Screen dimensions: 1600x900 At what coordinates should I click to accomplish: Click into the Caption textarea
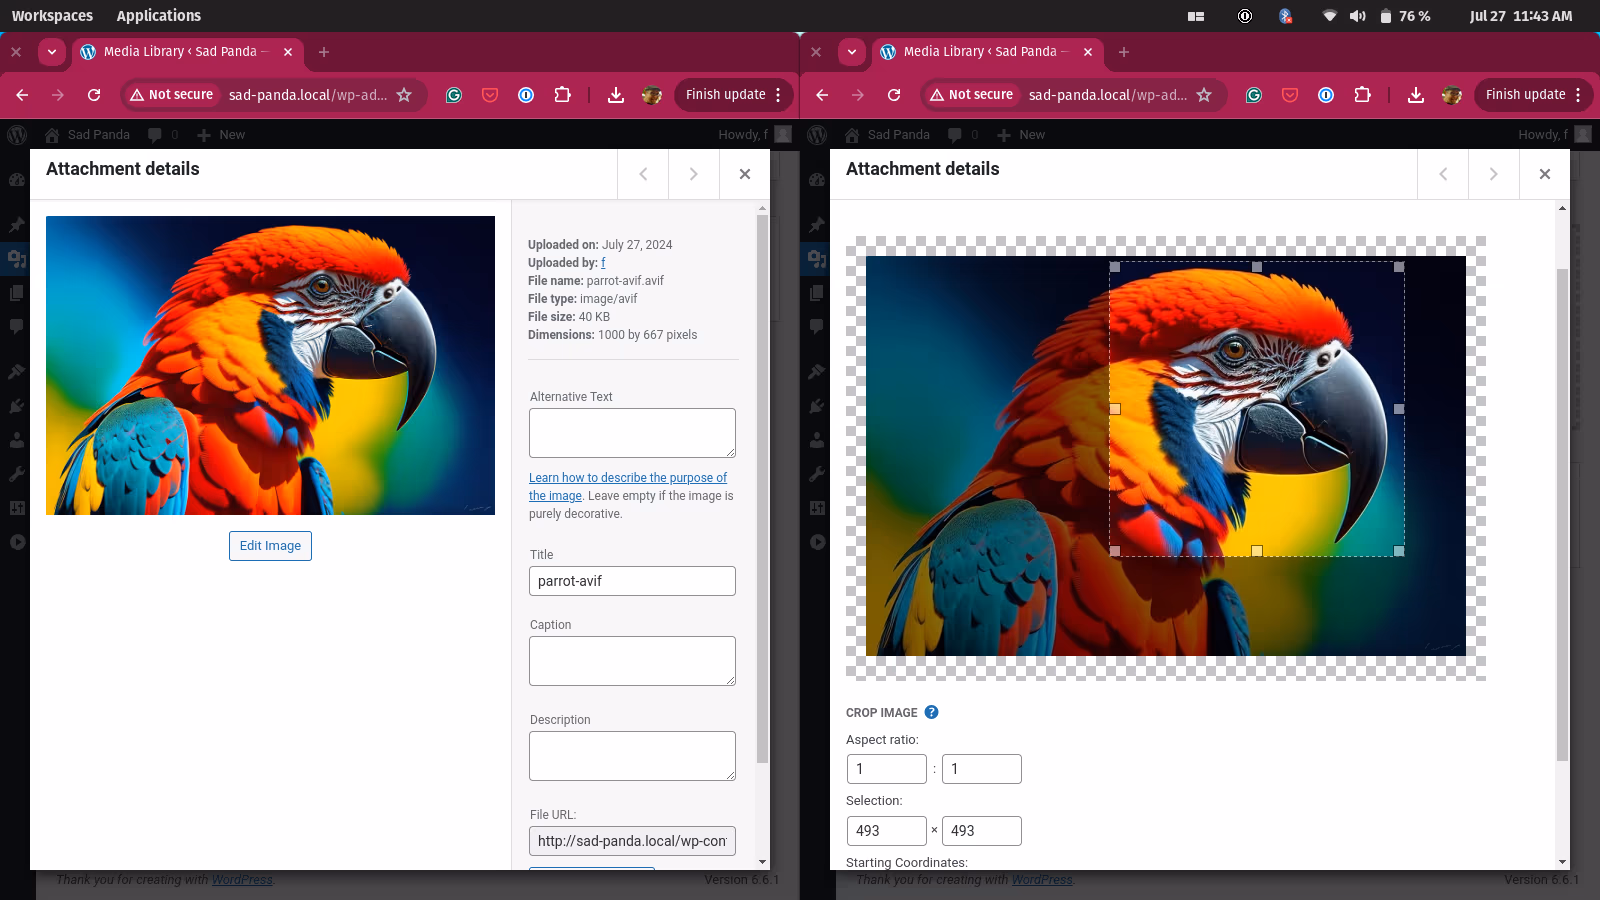[x=632, y=661]
